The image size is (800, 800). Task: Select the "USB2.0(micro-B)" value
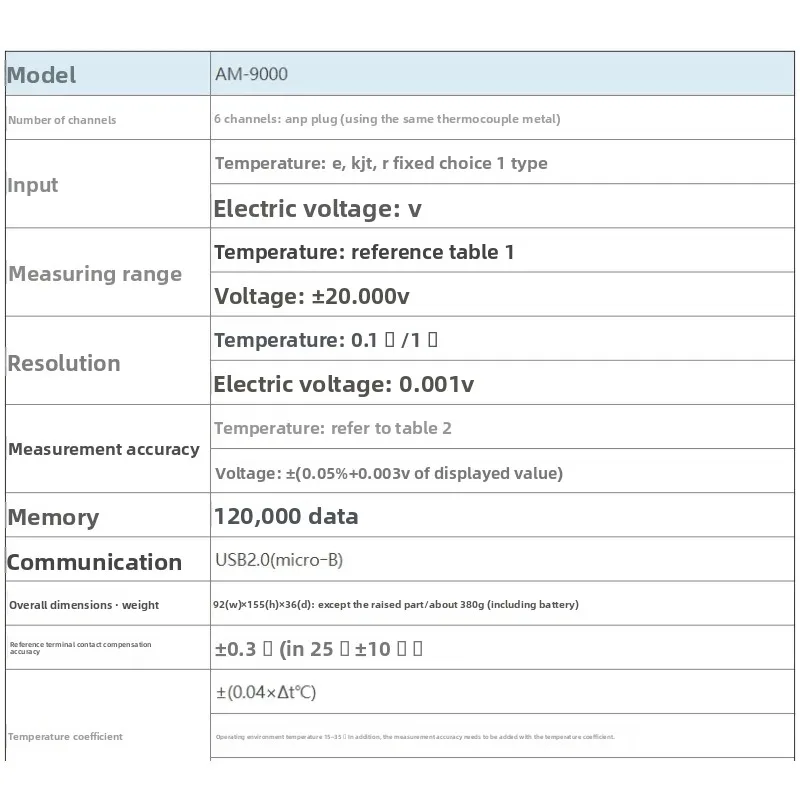(279, 560)
